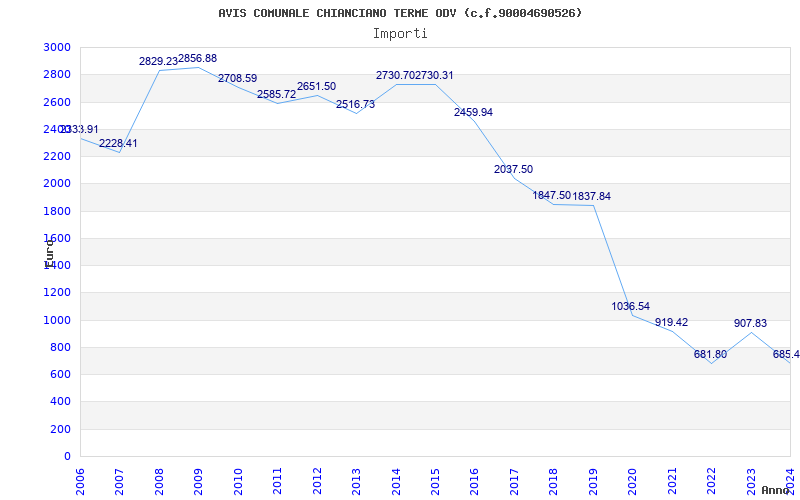Click the Euro y-axis label
Viewport: 800px width, 500px height.
[49, 251]
